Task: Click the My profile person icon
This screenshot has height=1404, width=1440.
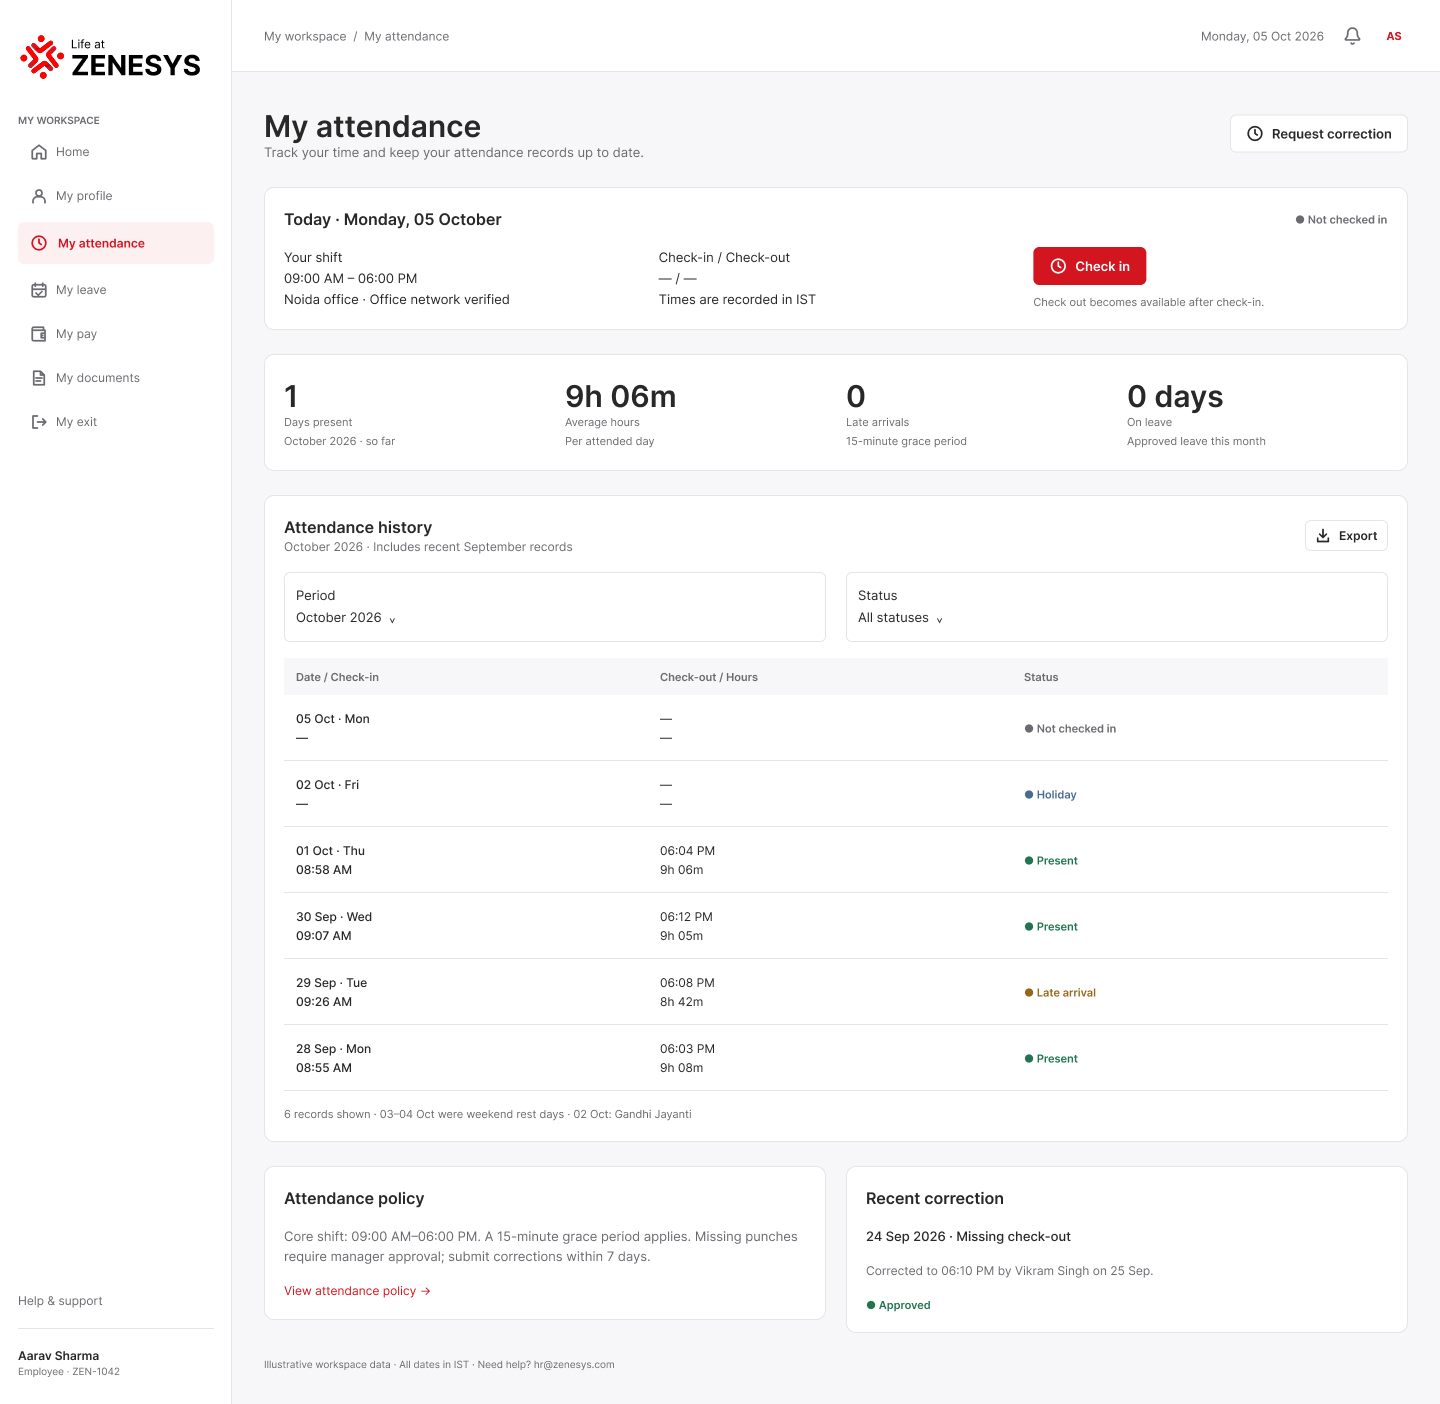Action: 39,196
